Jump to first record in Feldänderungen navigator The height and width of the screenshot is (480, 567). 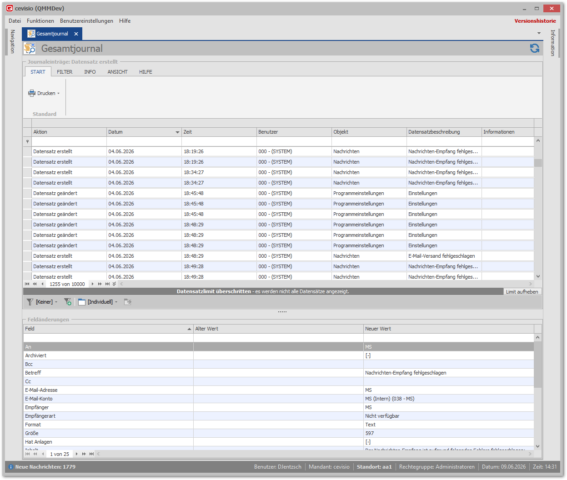tap(27, 454)
